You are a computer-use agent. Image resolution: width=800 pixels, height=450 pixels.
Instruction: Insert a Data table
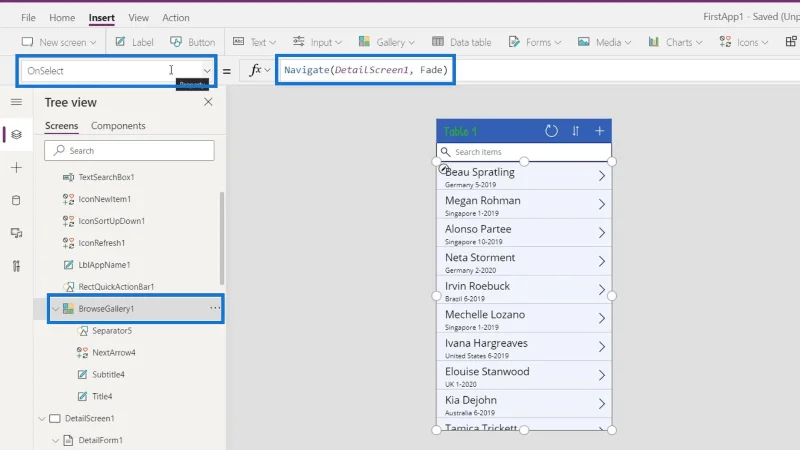461,42
